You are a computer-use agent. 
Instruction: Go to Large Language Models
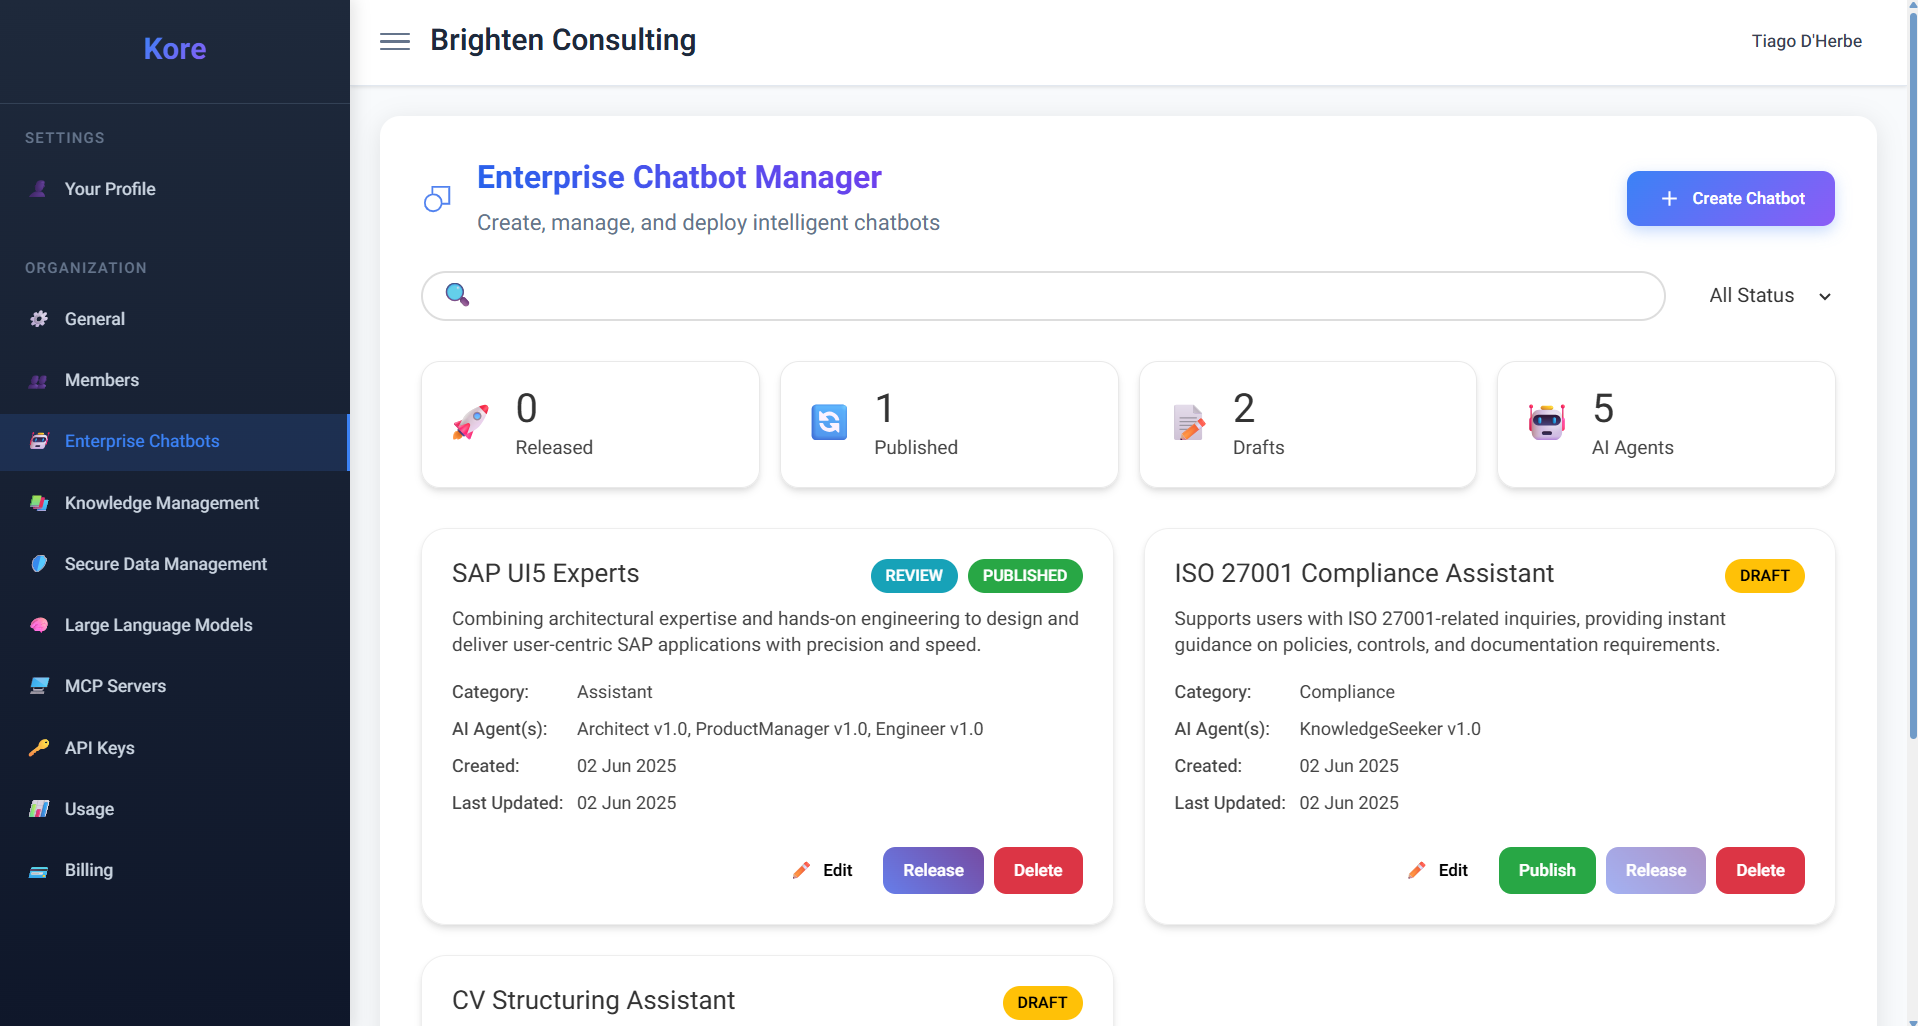[x=175, y=625]
